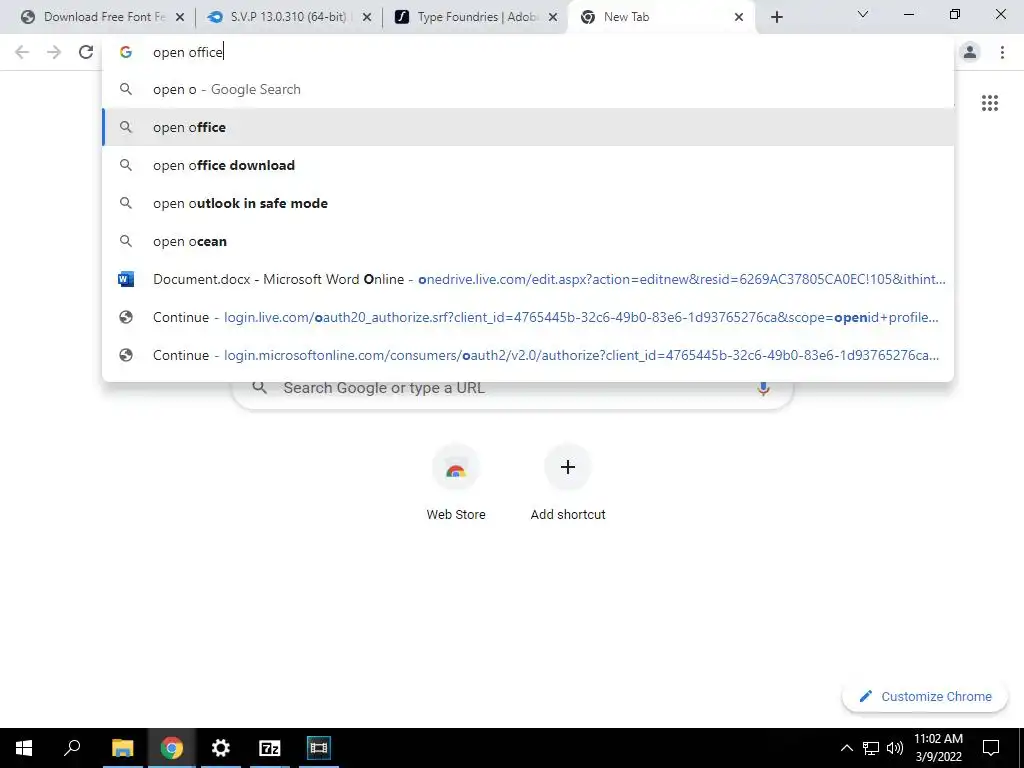Close the New Tab tab

(739, 17)
